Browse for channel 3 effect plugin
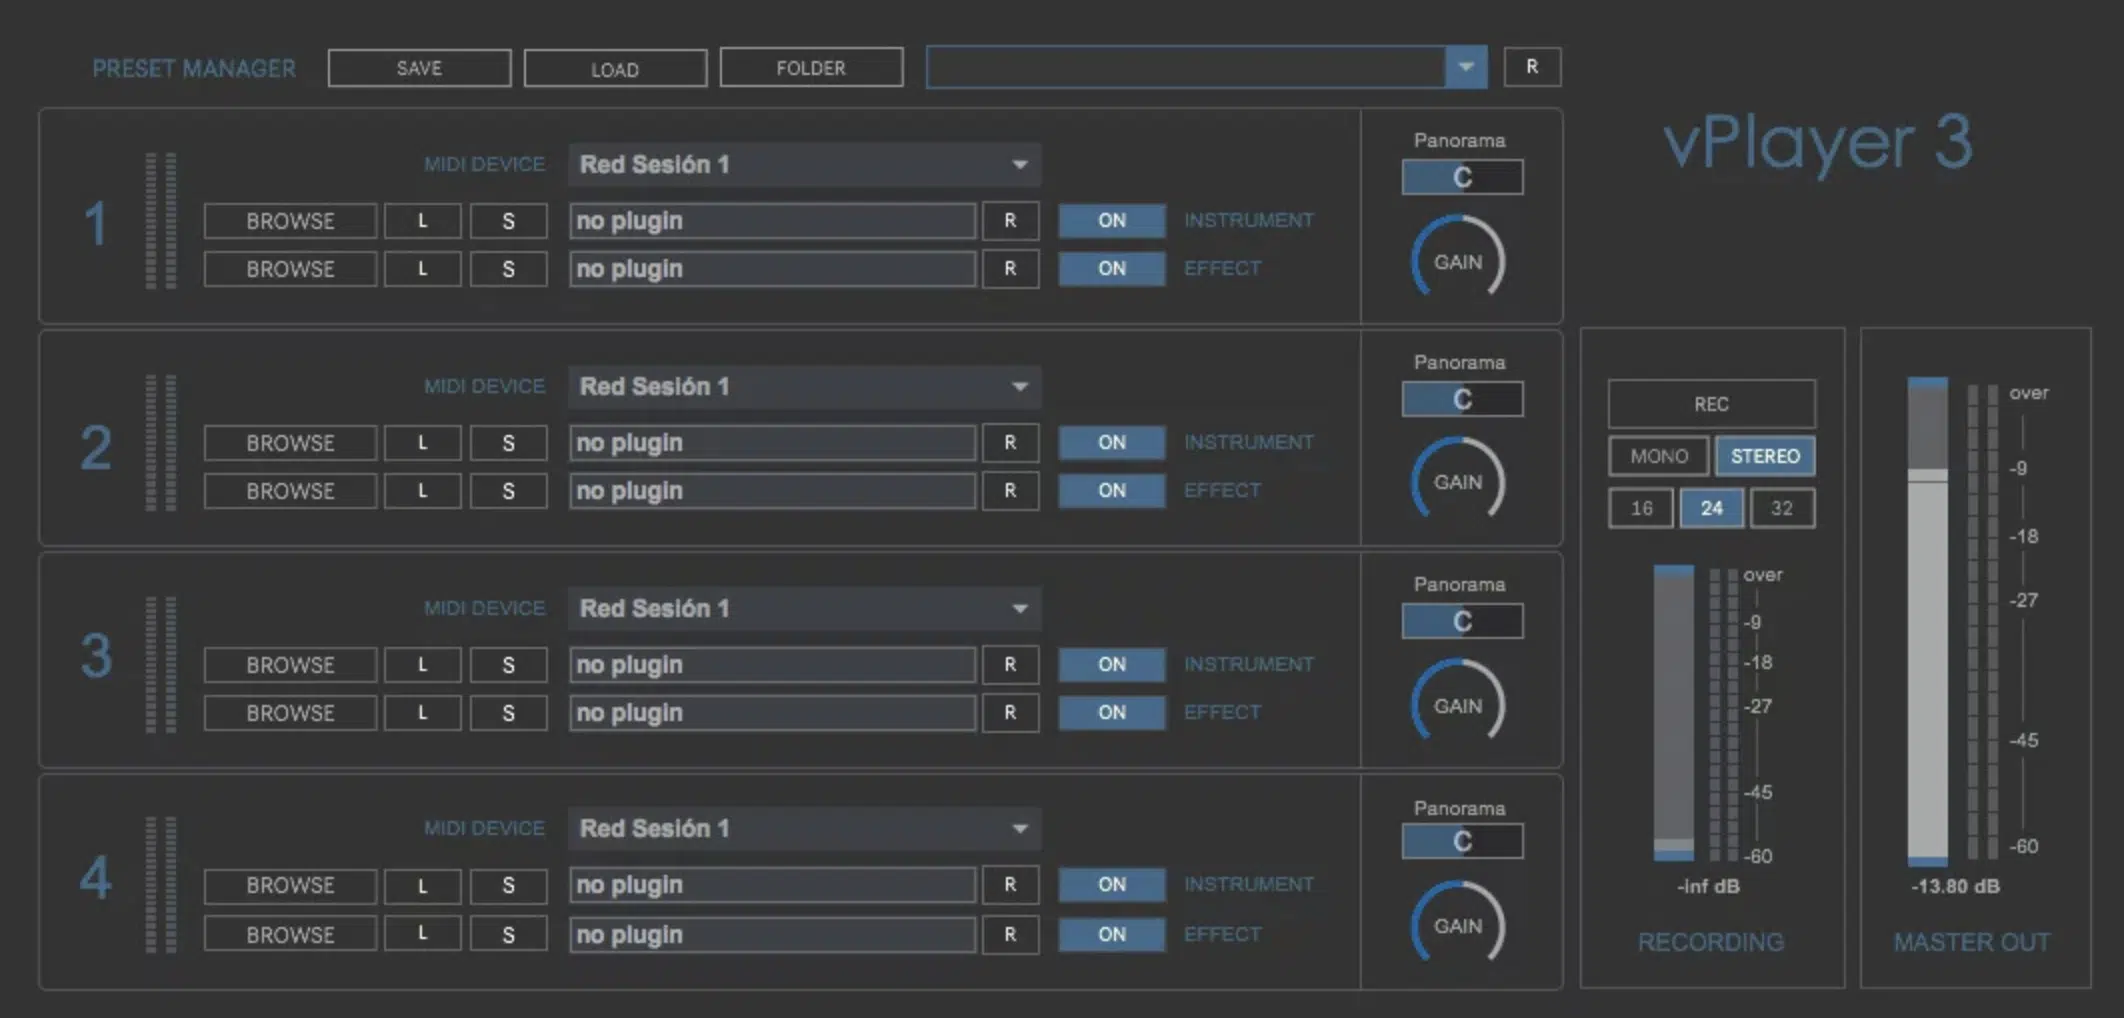 click(x=290, y=713)
